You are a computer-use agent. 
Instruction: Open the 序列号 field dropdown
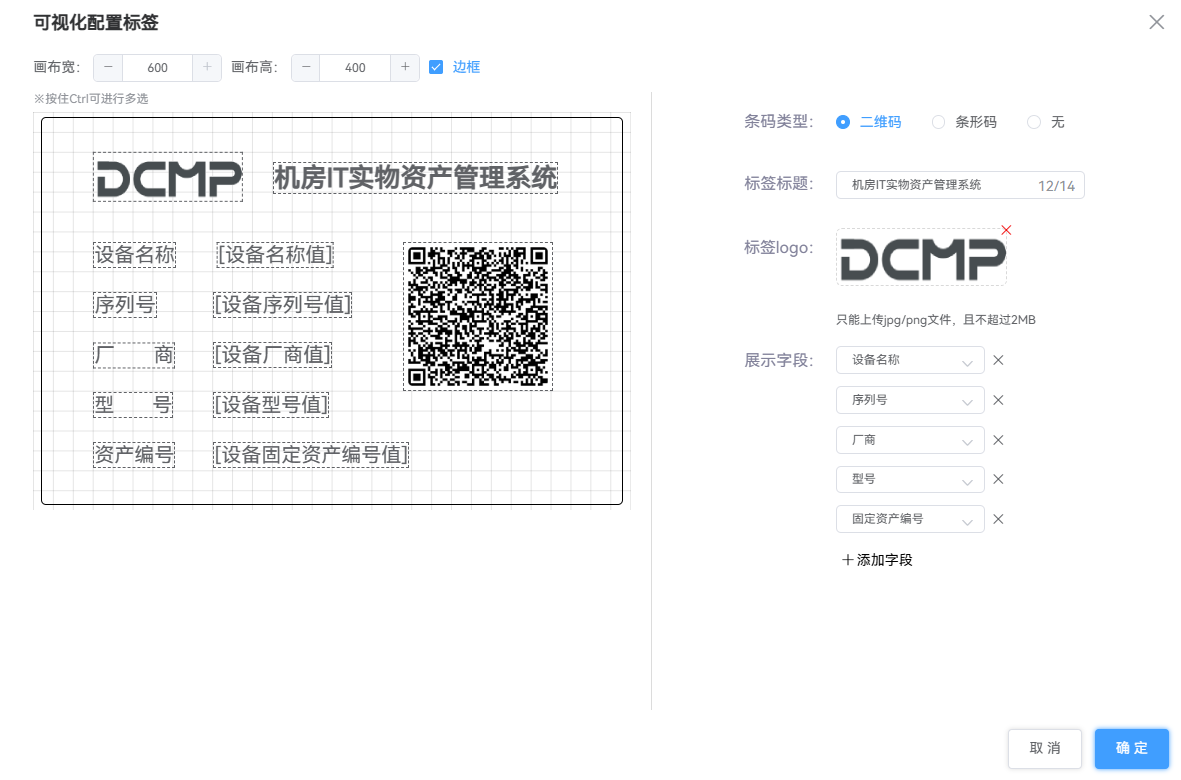tap(910, 400)
